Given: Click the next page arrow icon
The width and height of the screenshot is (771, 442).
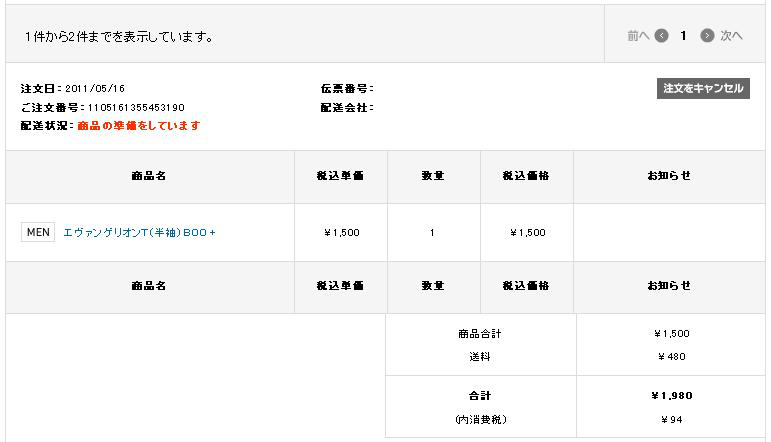Looking at the screenshot, I should (707, 36).
